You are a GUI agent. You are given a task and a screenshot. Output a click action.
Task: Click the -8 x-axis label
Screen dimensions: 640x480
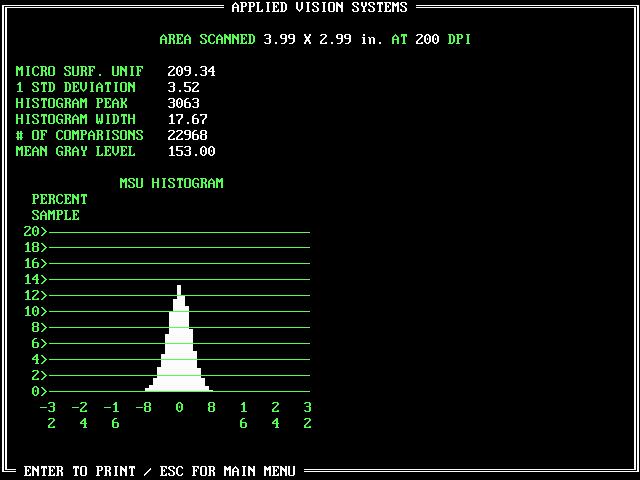(144, 407)
